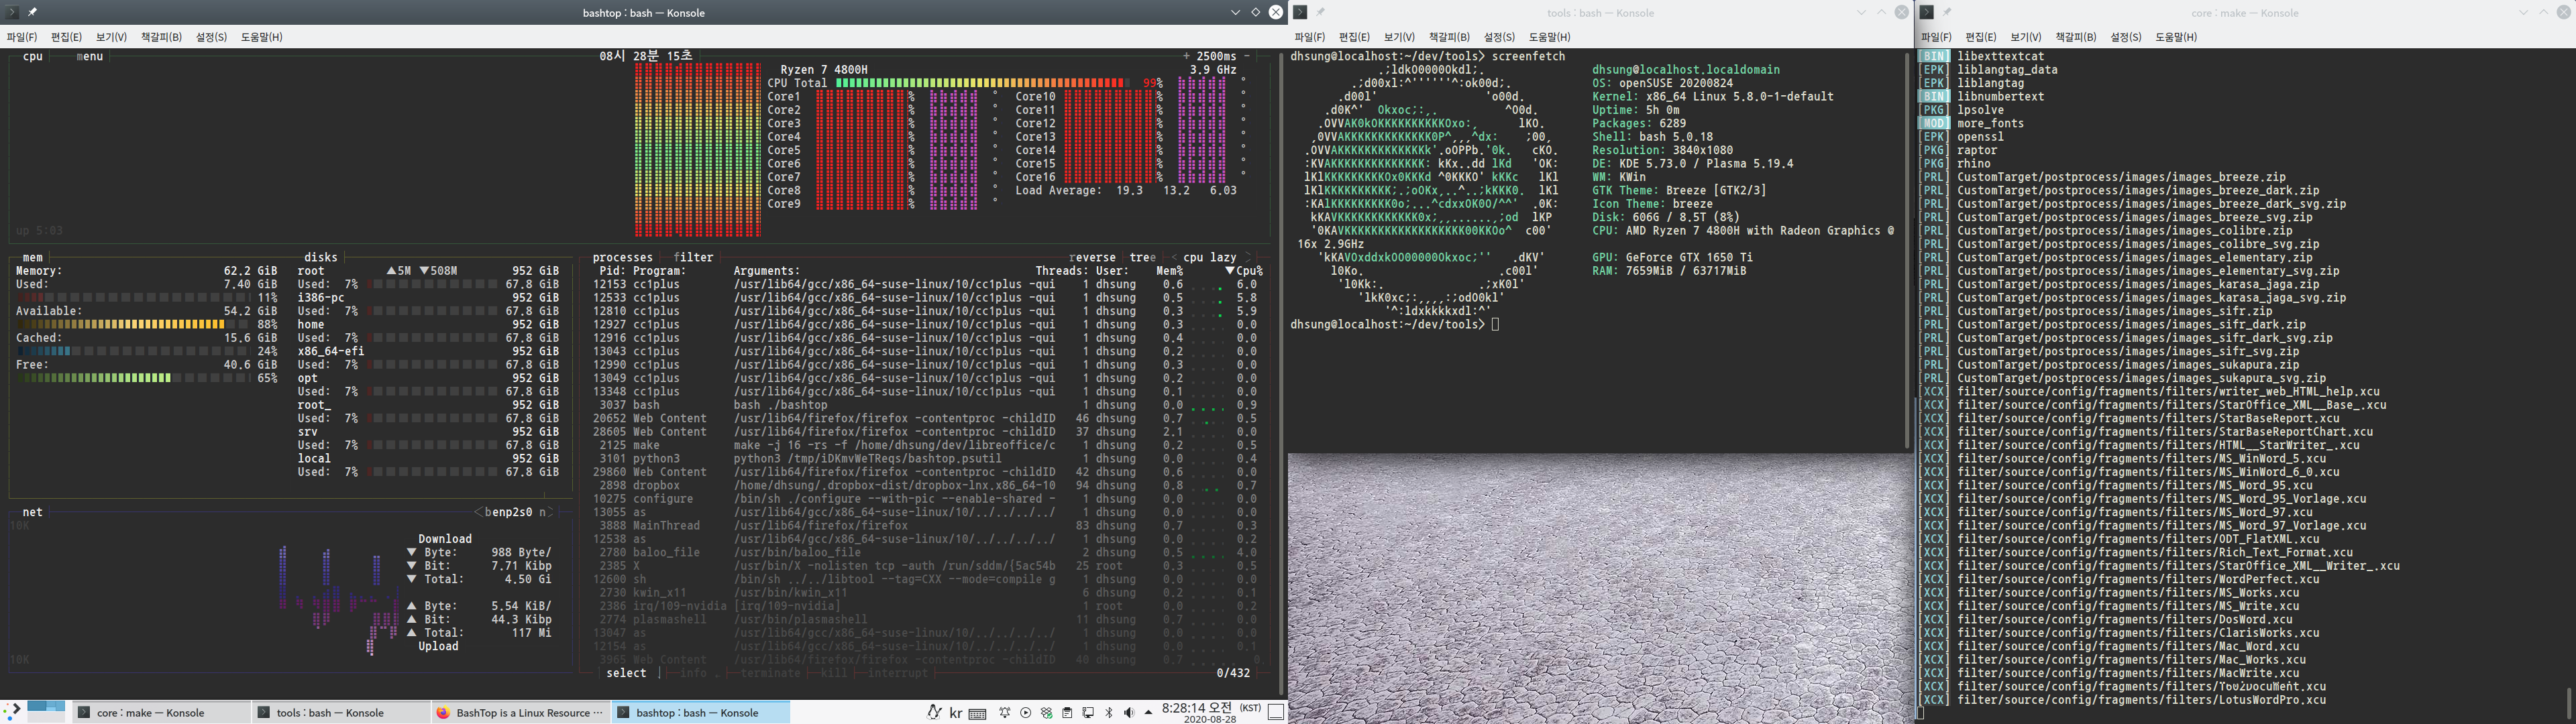2576x724 pixels.
Task: Expand hidden system tray icons arrow
Action: (x=1149, y=713)
